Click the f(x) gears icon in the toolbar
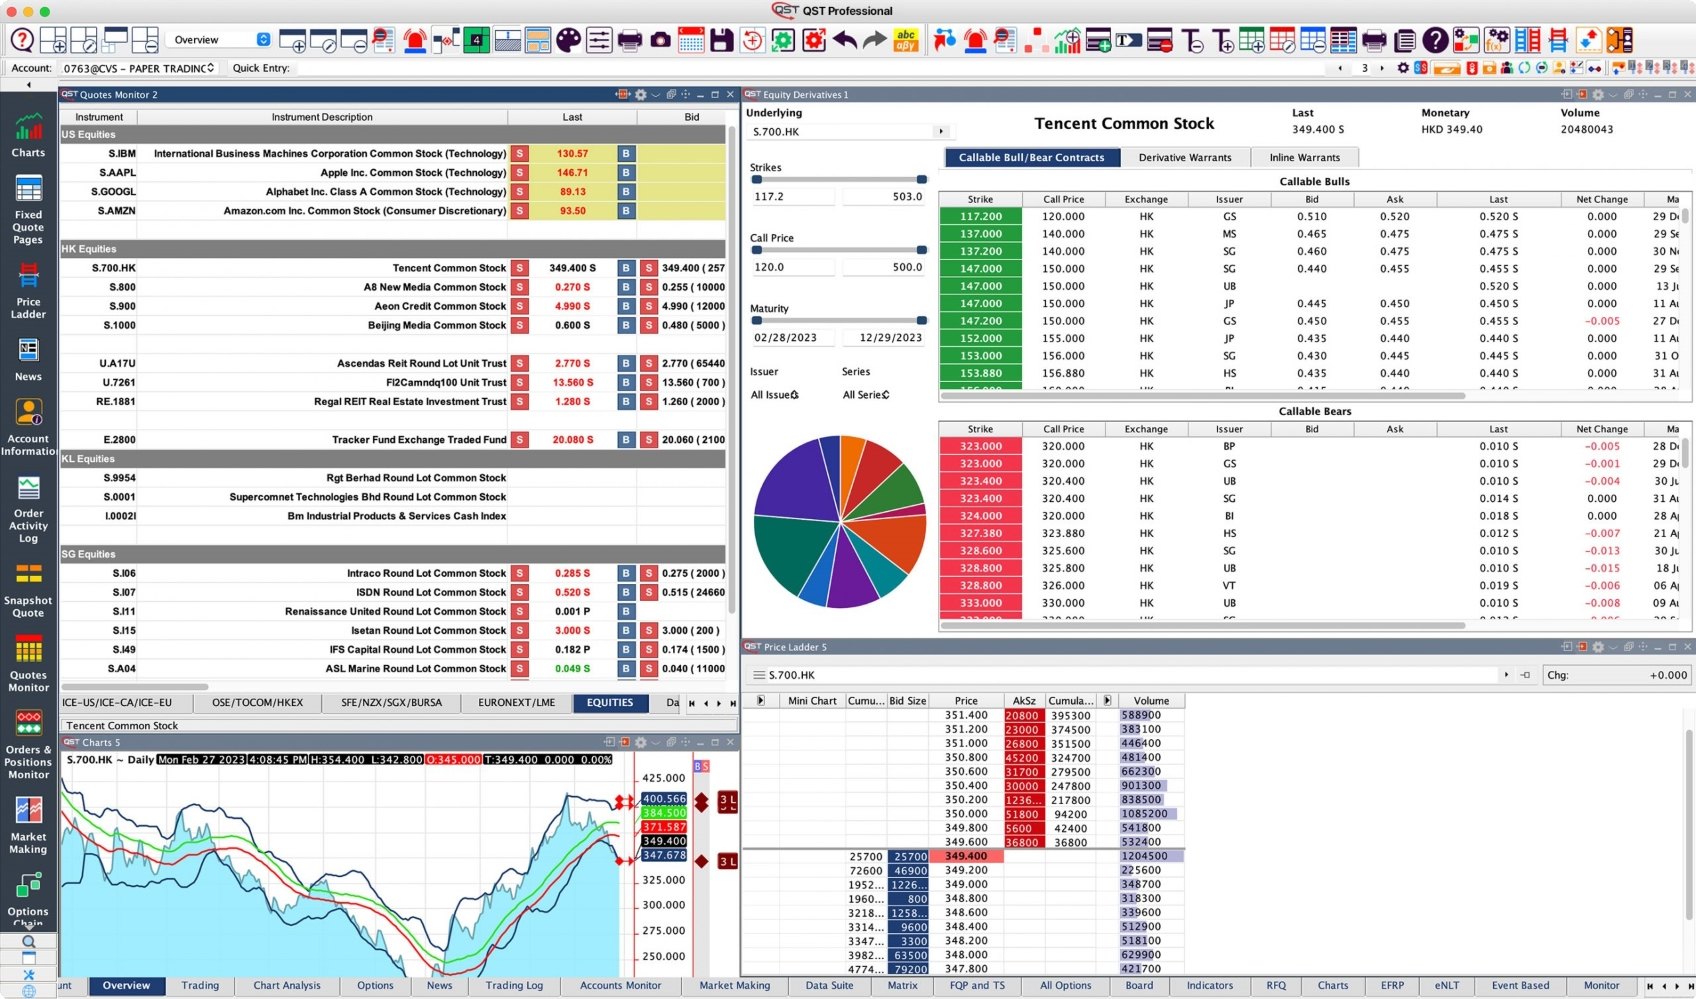This screenshot has height=999, width=1696. (1497, 40)
